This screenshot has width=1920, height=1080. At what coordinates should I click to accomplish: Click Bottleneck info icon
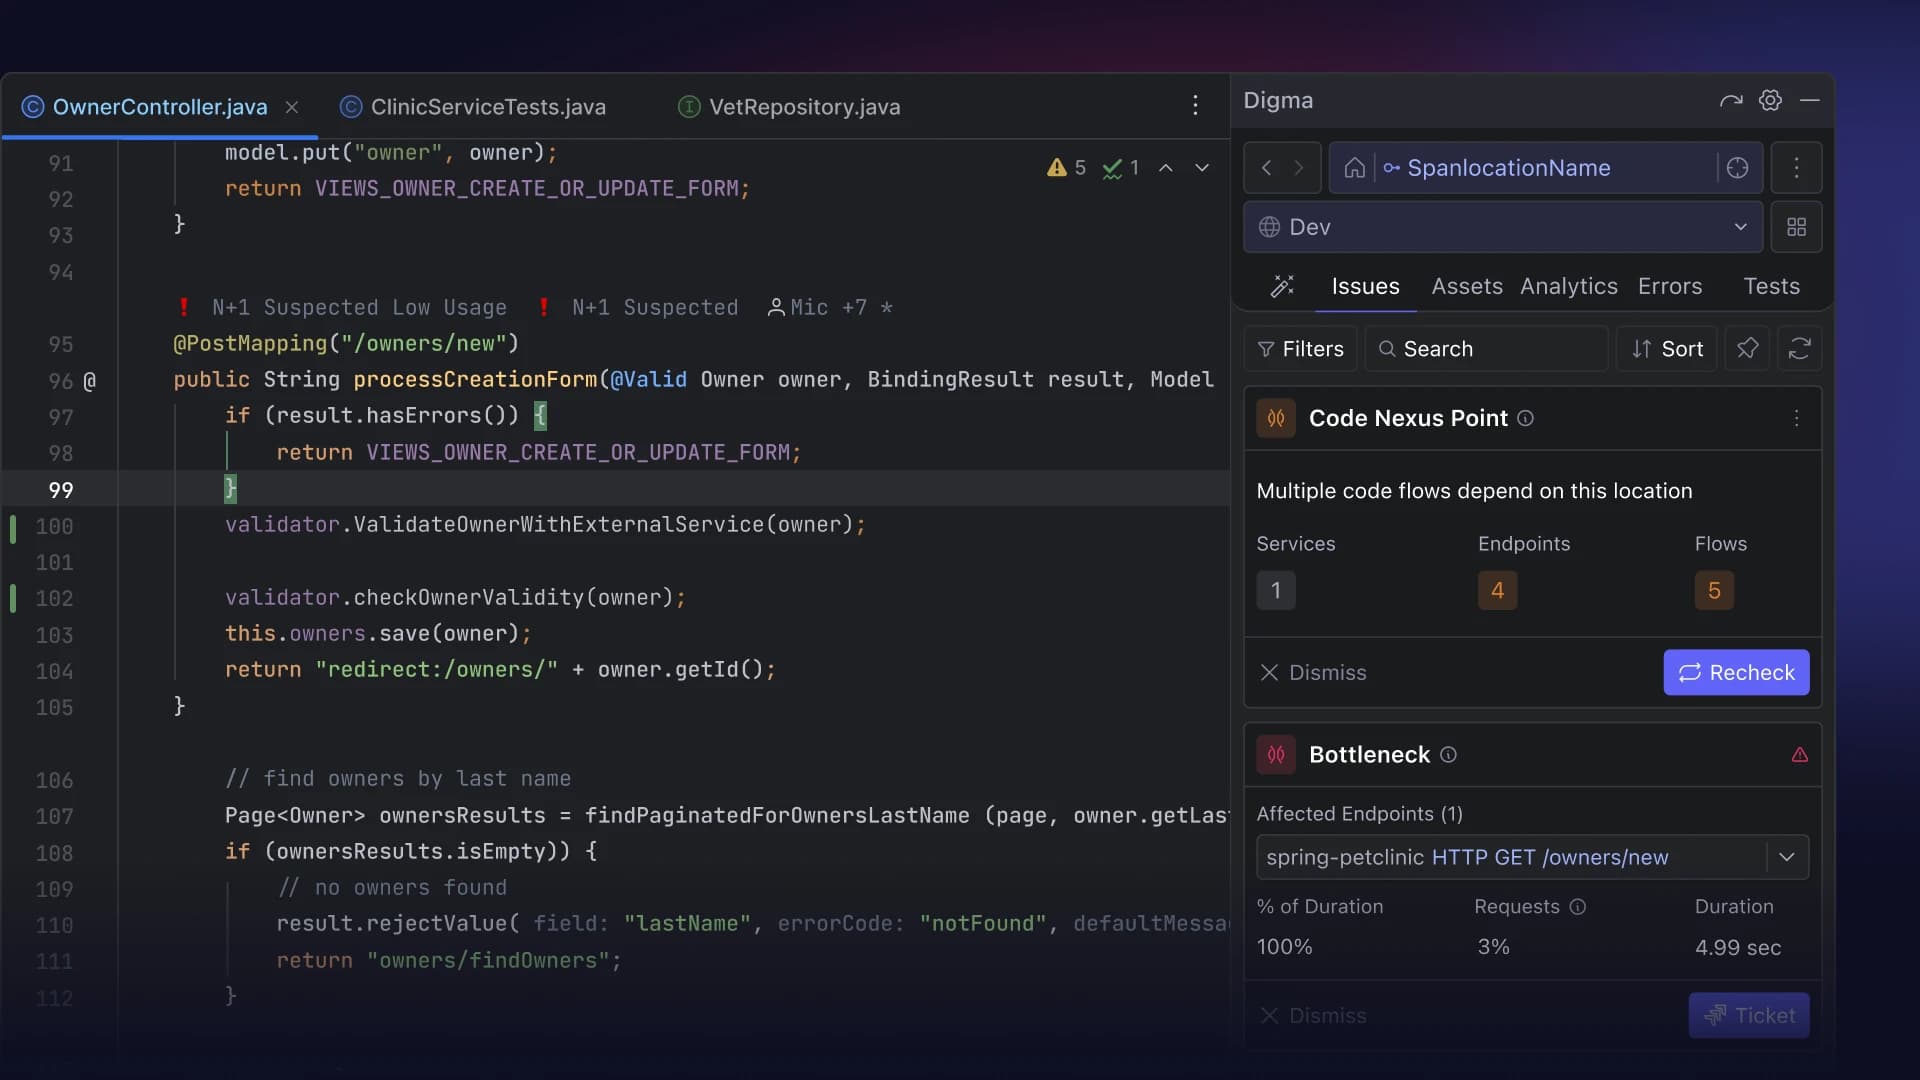pyautogui.click(x=1448, y=755)
